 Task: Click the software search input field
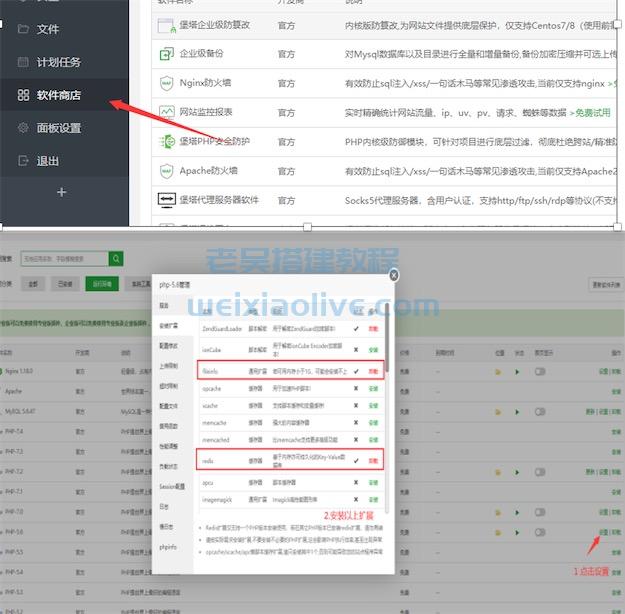pyautogui.click(x=65, y=259)
